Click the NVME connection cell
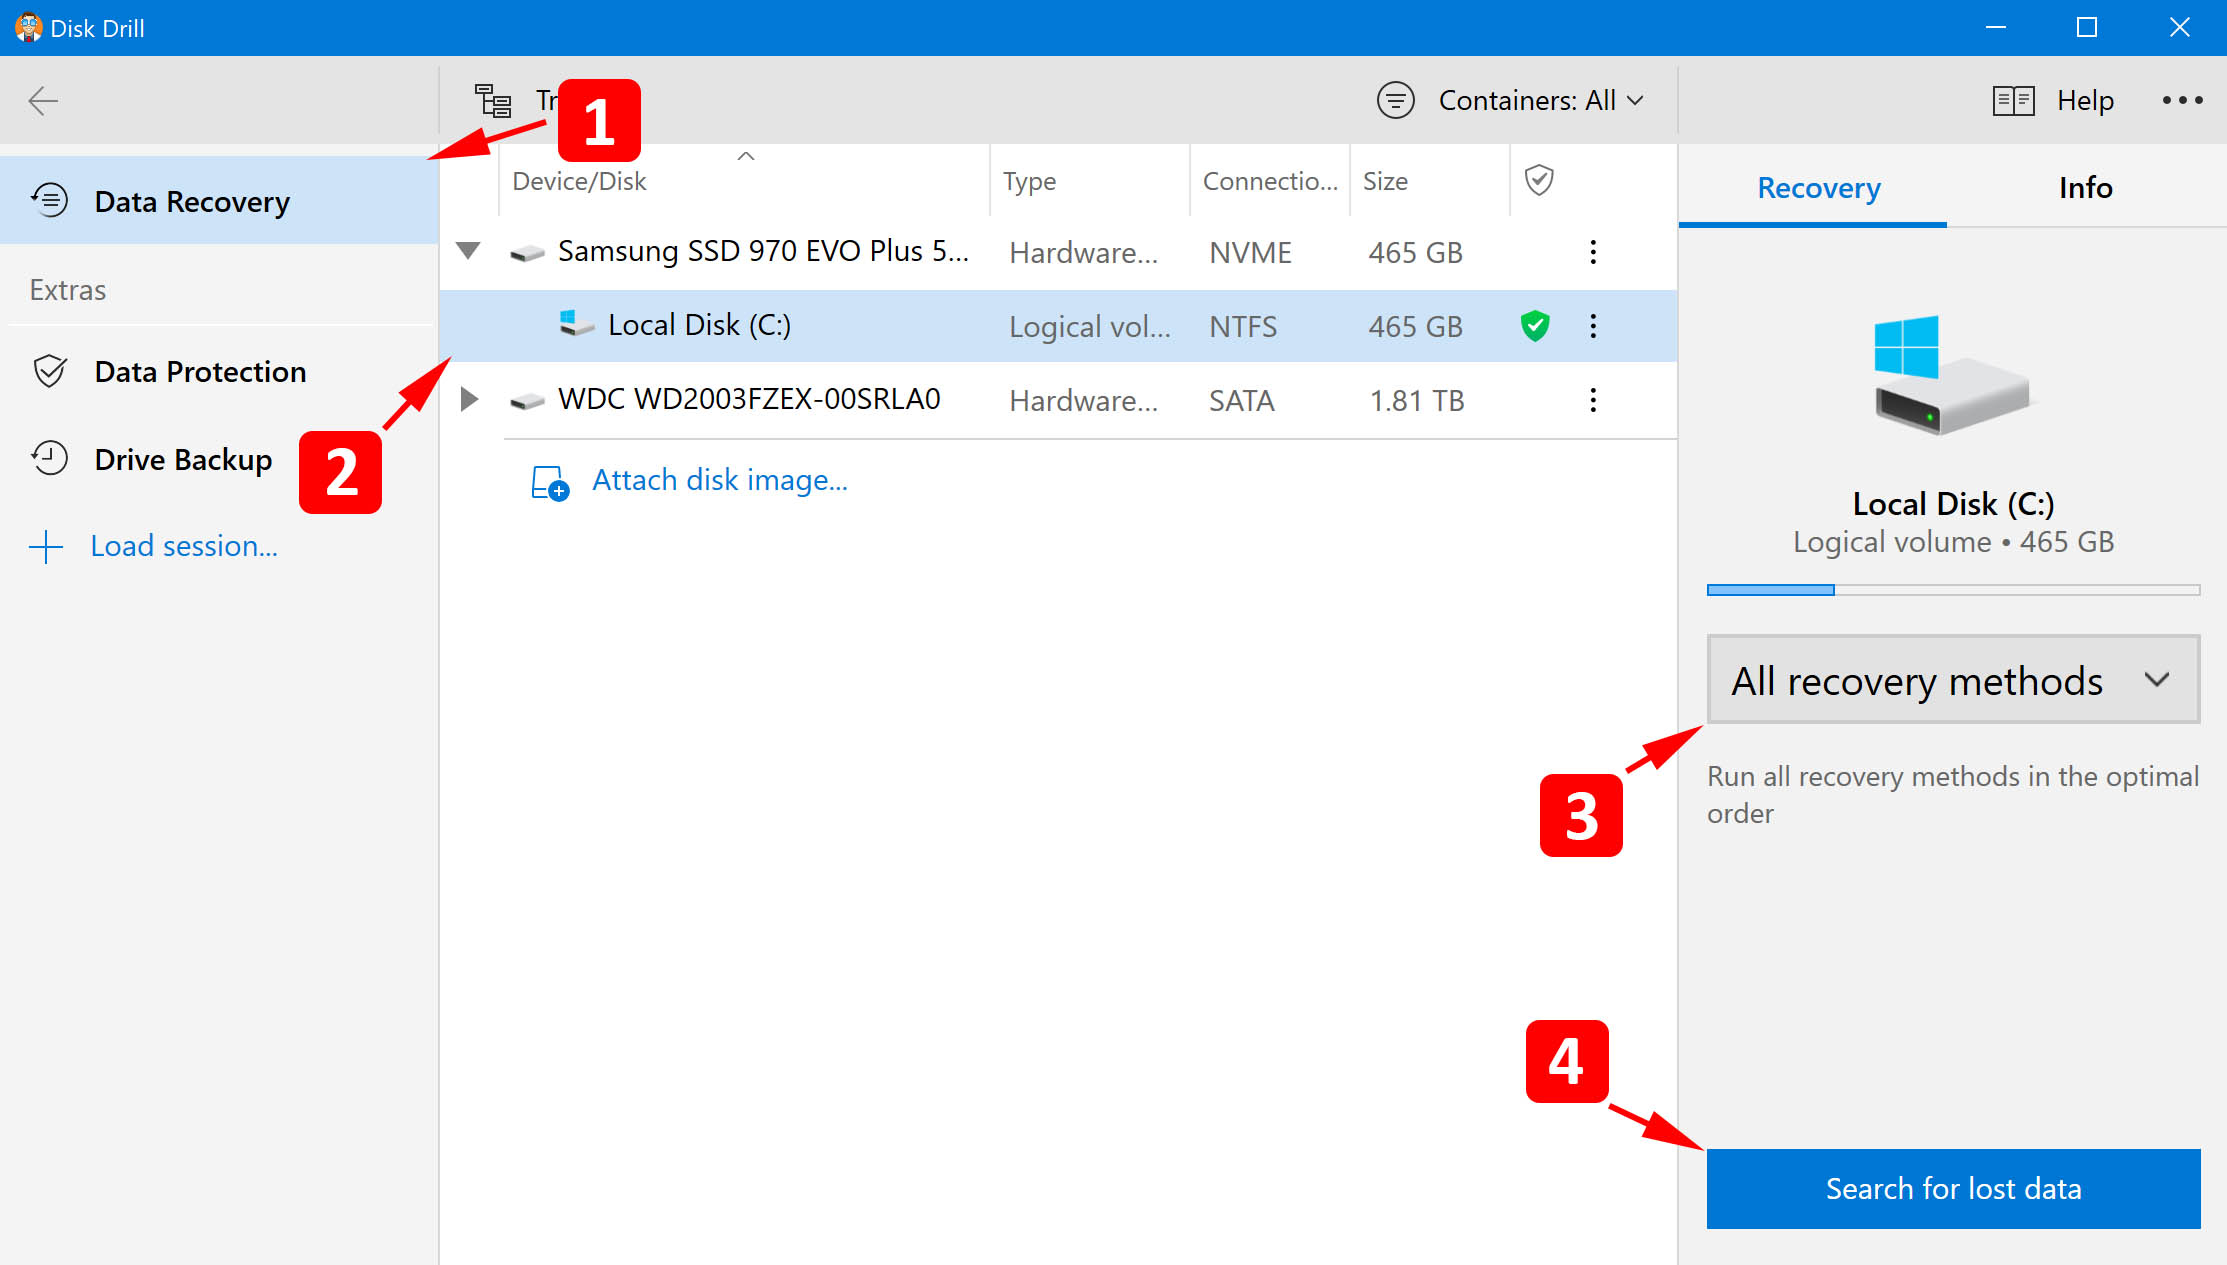This screenshot has height=1265, width=2227. click(1250, 253)
